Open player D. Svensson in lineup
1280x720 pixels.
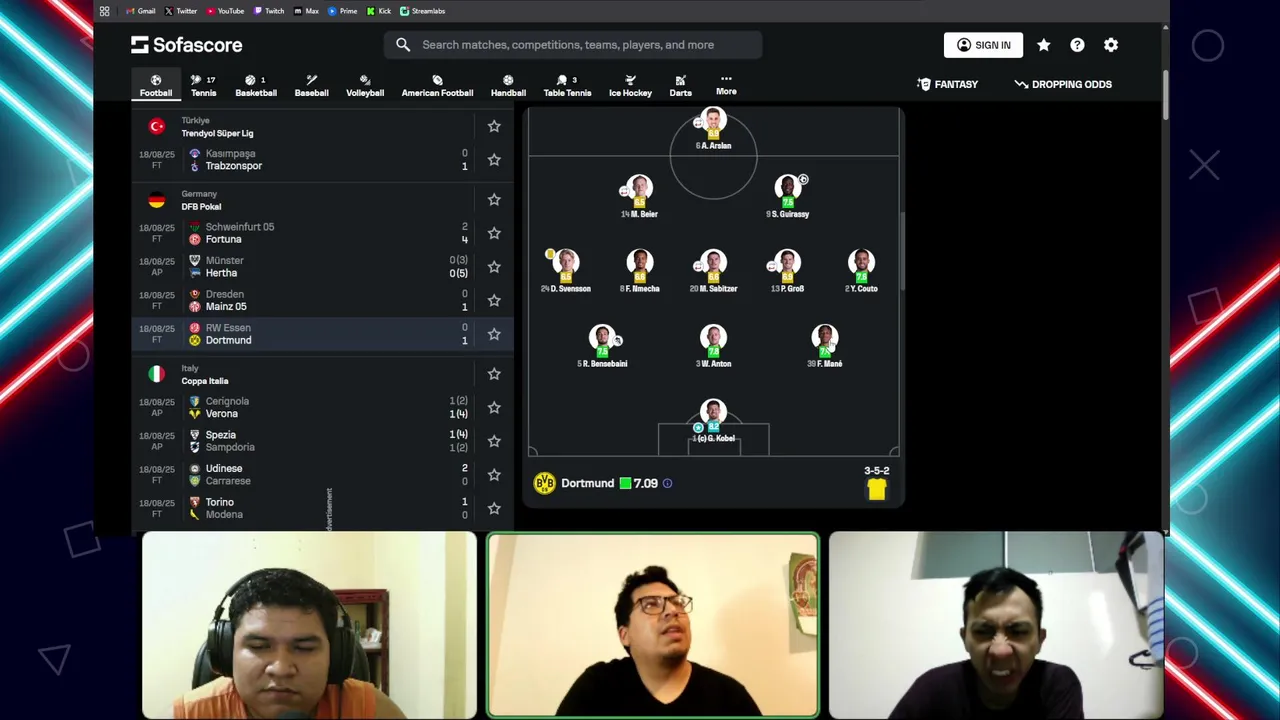coord(565,272)
